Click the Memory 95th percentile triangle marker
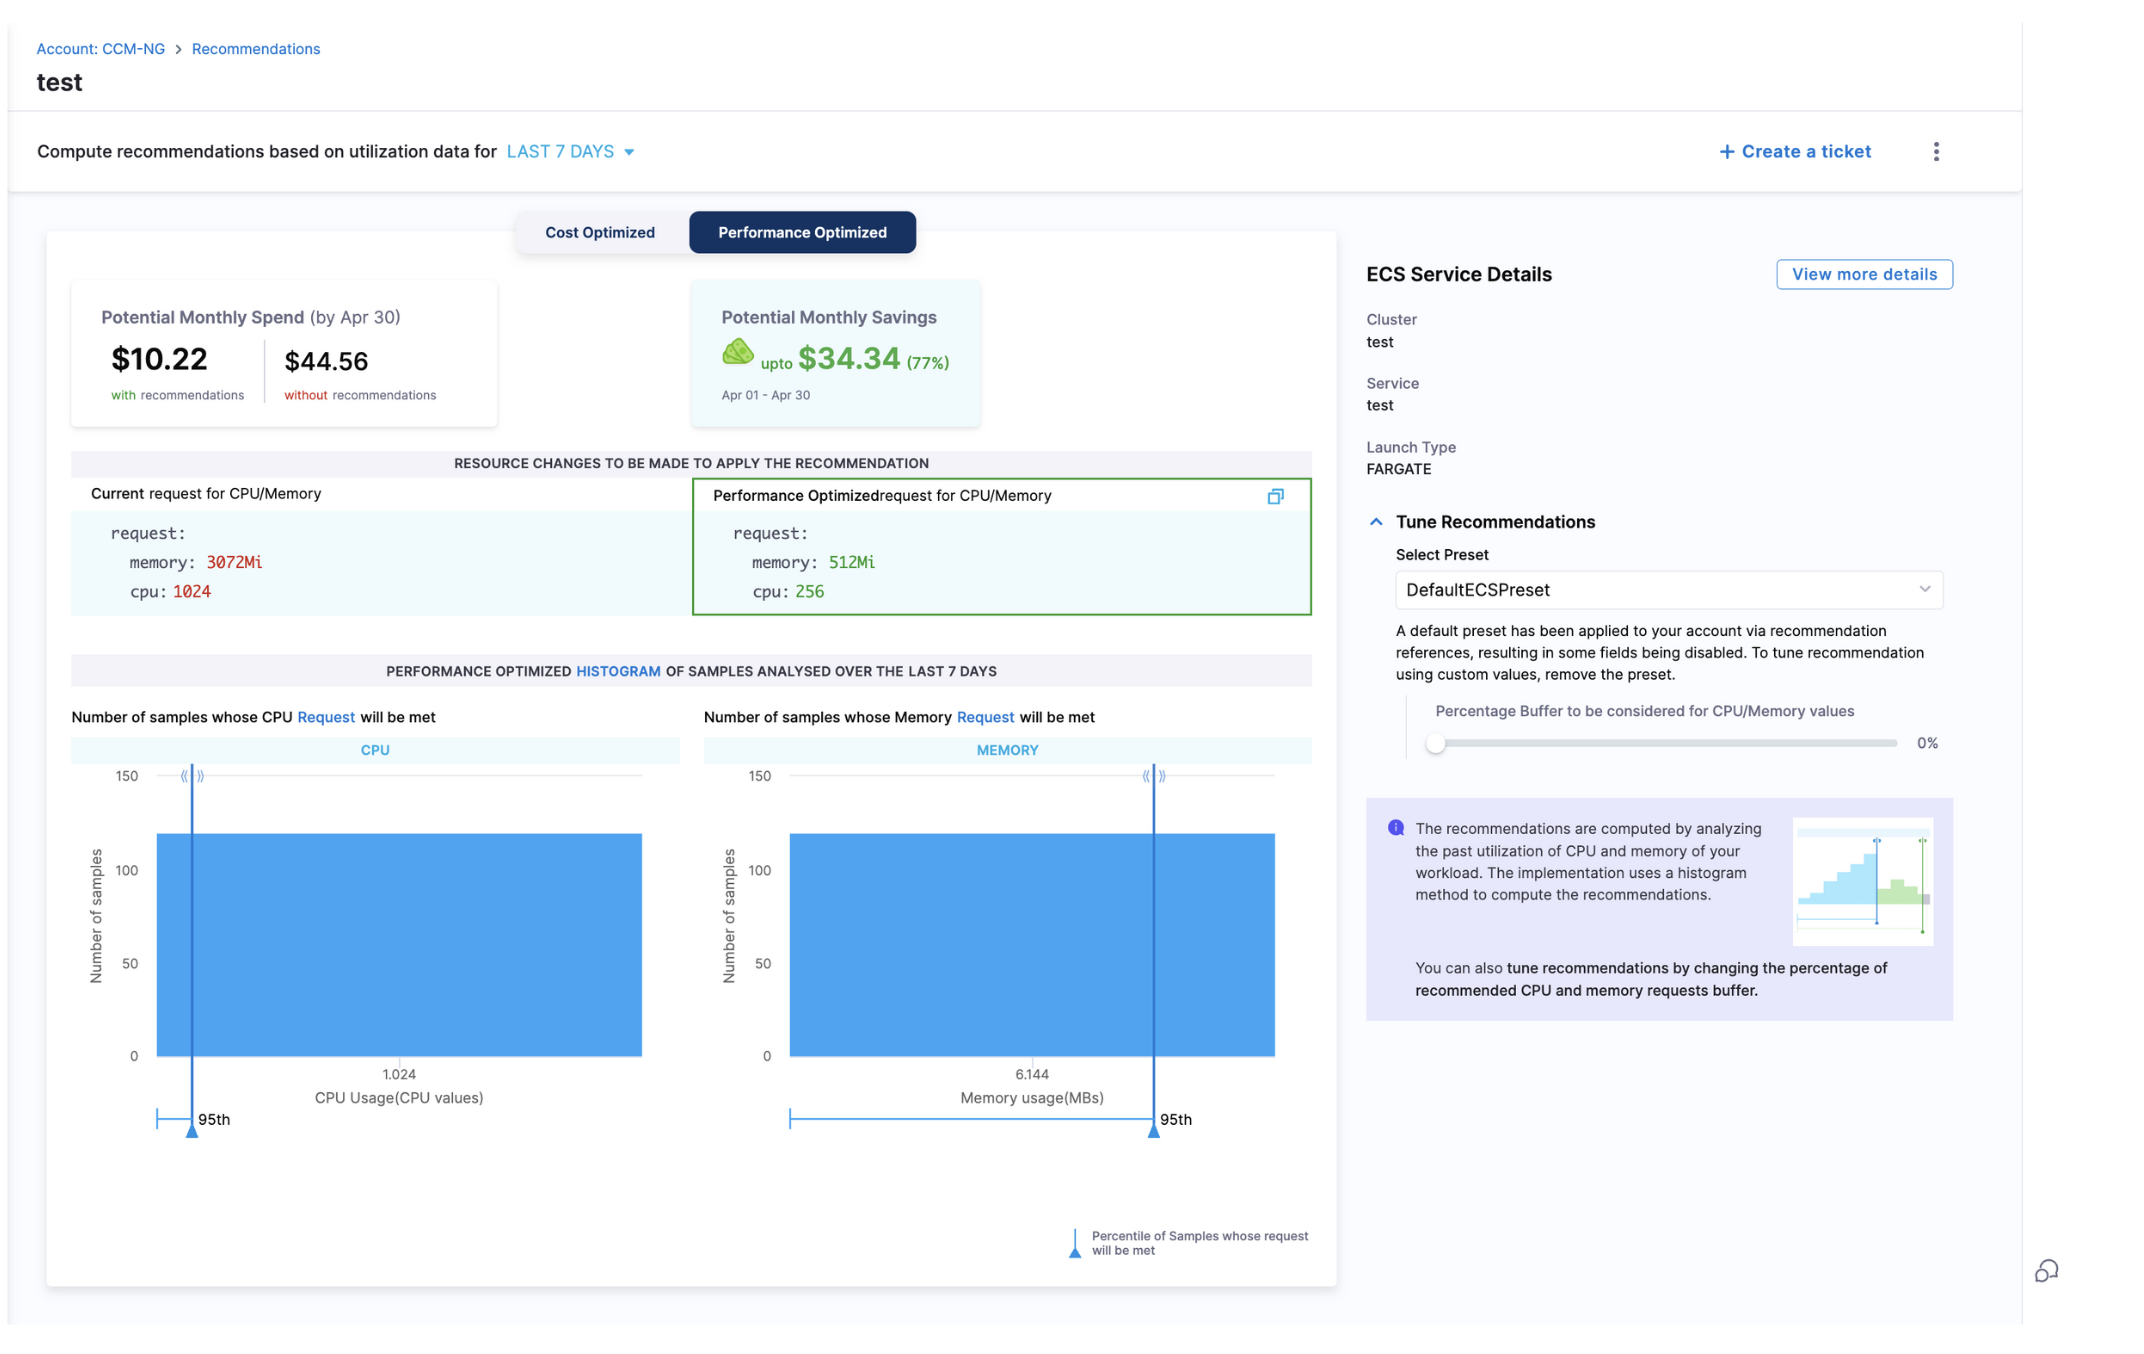The width and height of the screenshot is (2144, 1354). coord(1153,1130)
